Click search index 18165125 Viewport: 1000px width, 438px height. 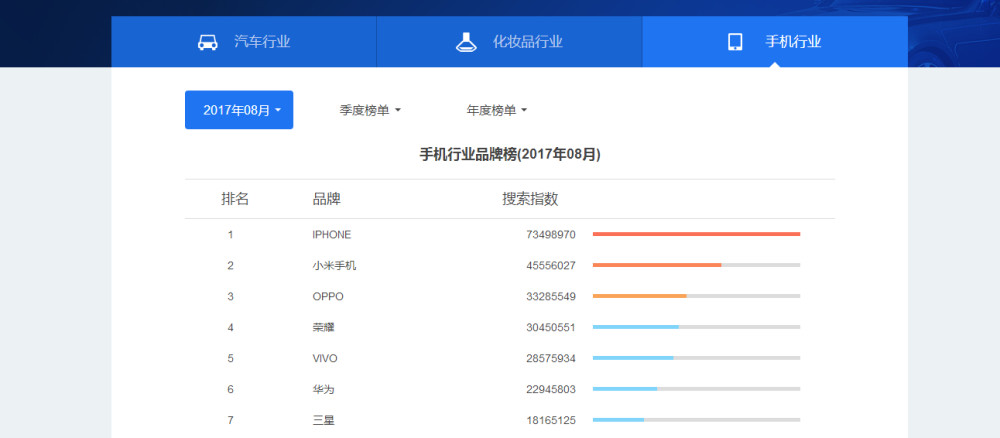coord(551,420)
